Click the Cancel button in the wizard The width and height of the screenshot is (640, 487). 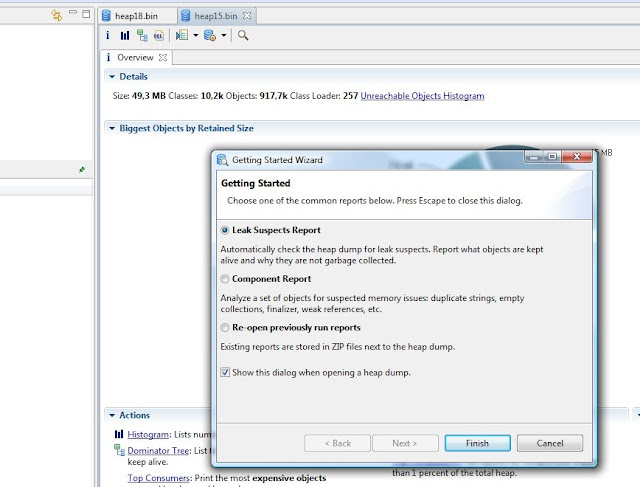(x=550, y=443)
